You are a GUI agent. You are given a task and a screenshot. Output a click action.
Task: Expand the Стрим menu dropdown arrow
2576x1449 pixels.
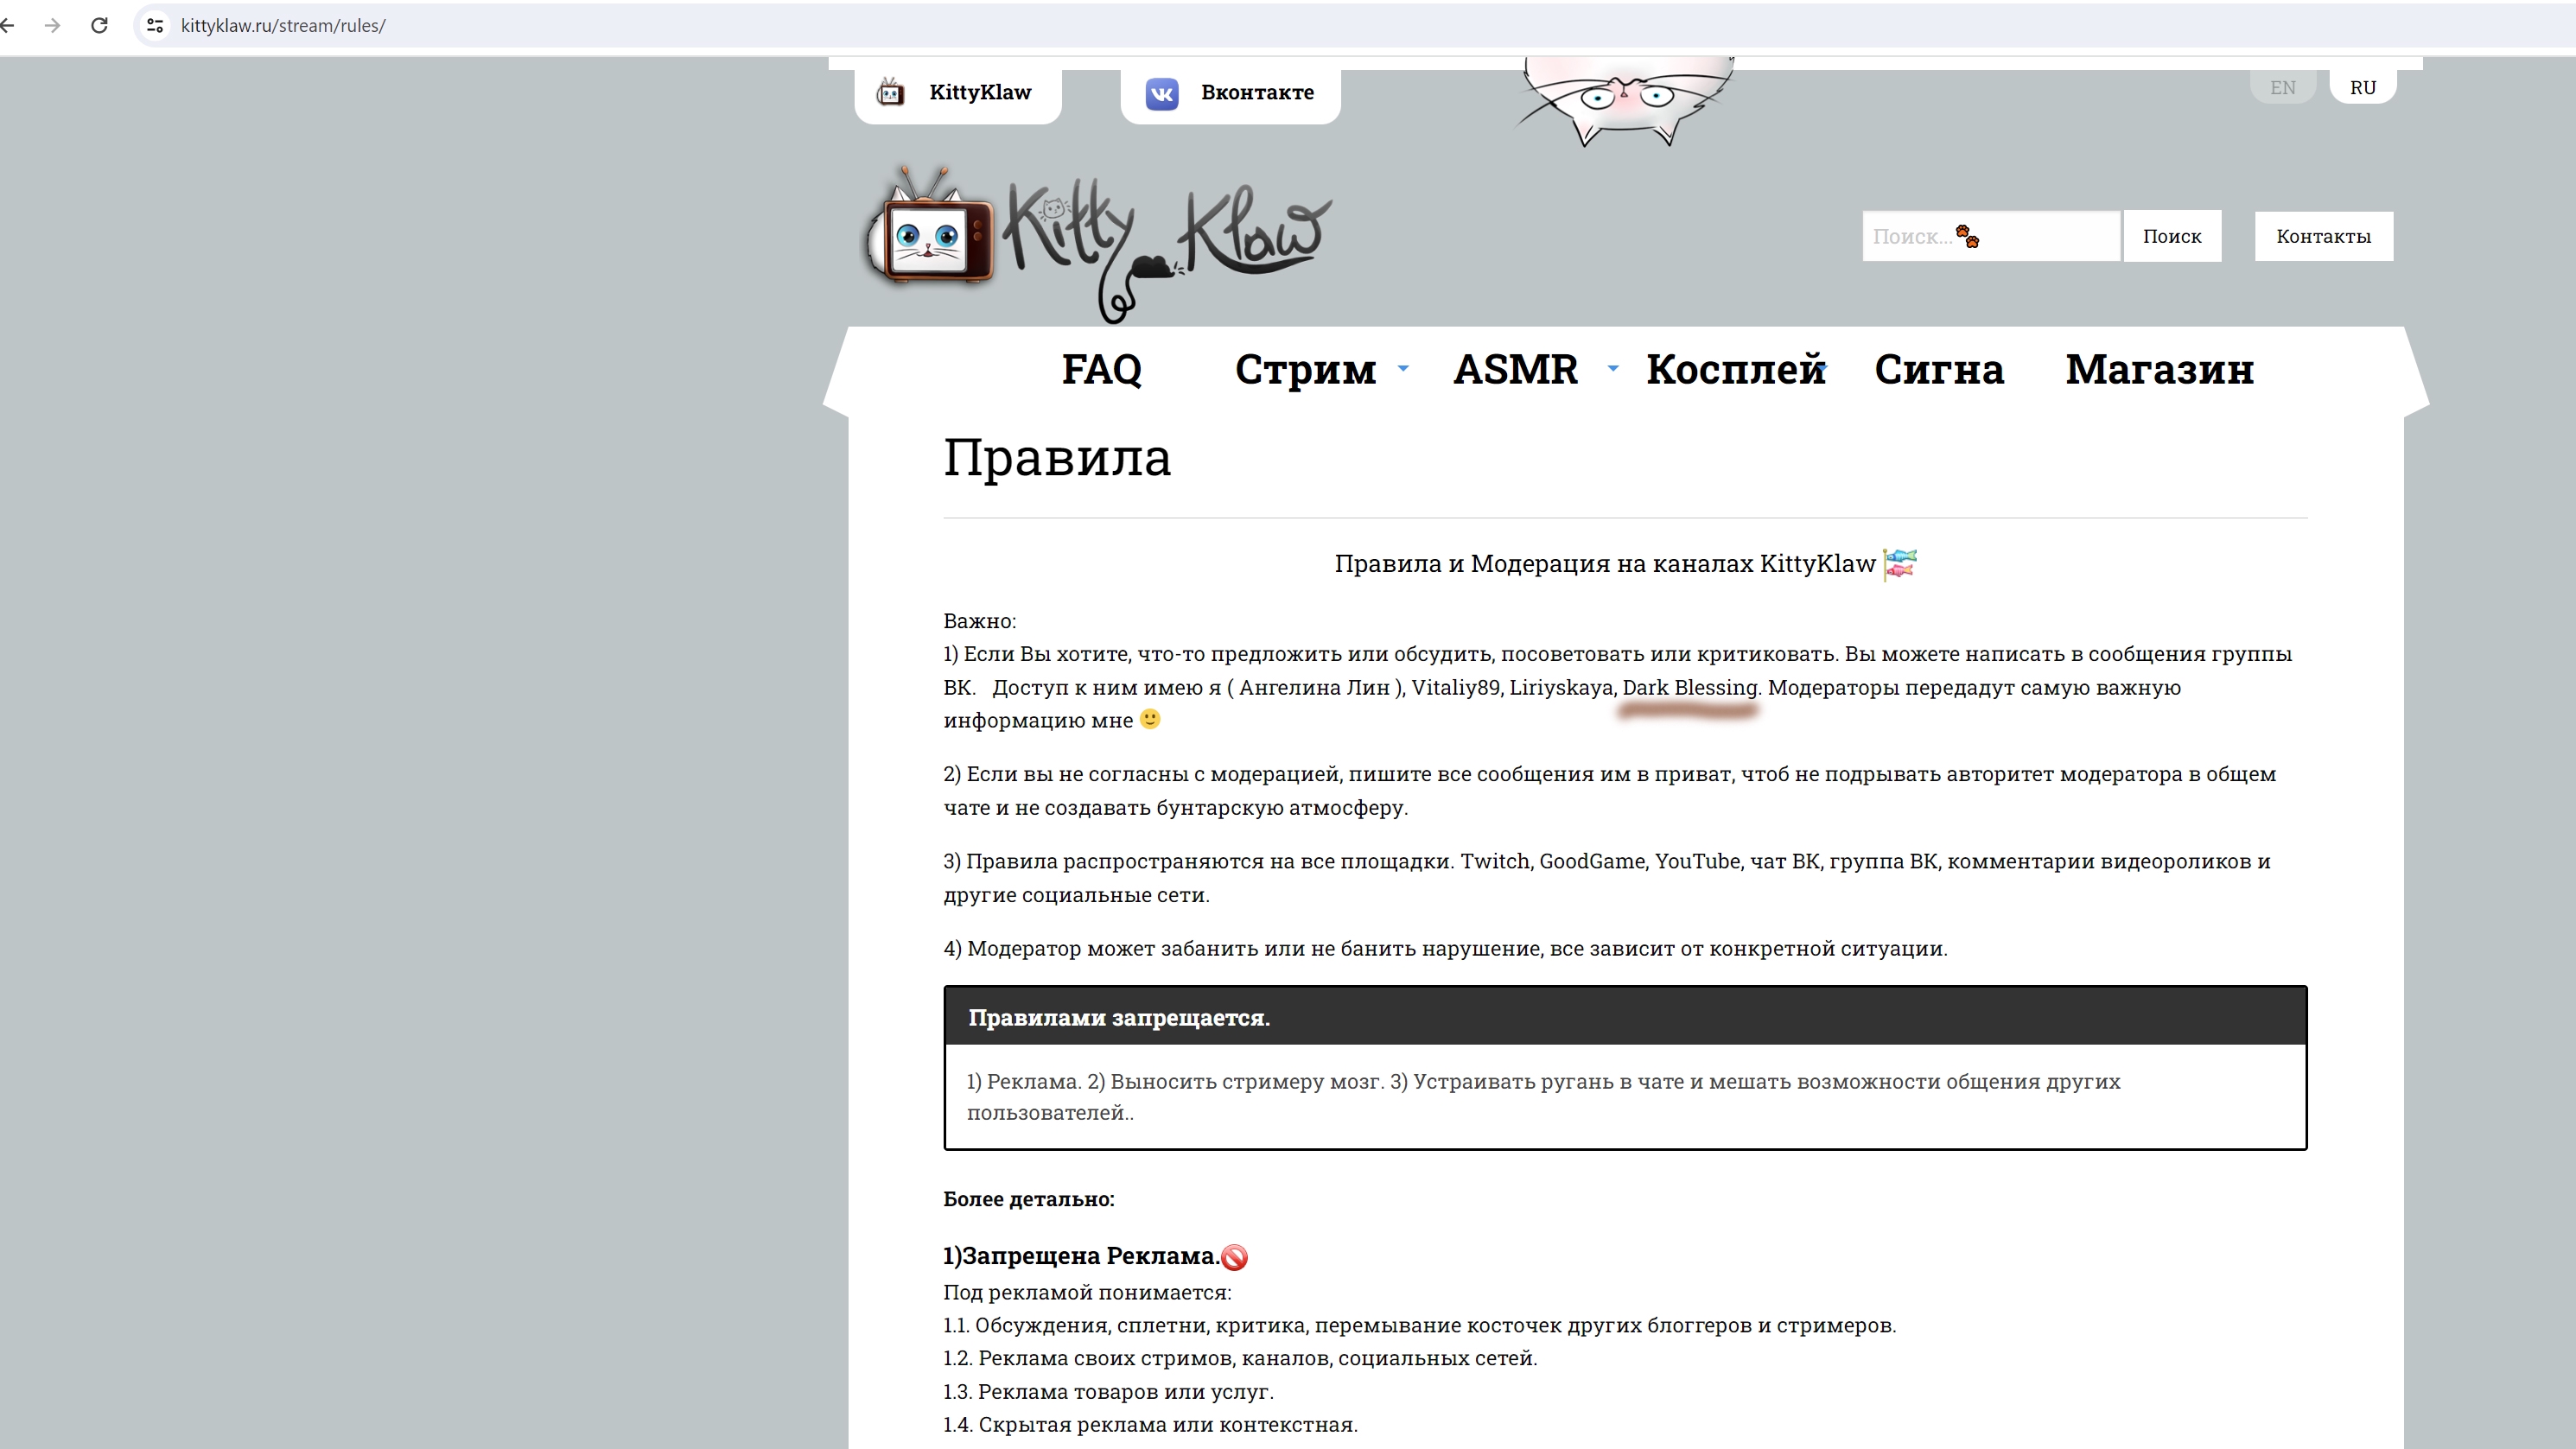1403,369
